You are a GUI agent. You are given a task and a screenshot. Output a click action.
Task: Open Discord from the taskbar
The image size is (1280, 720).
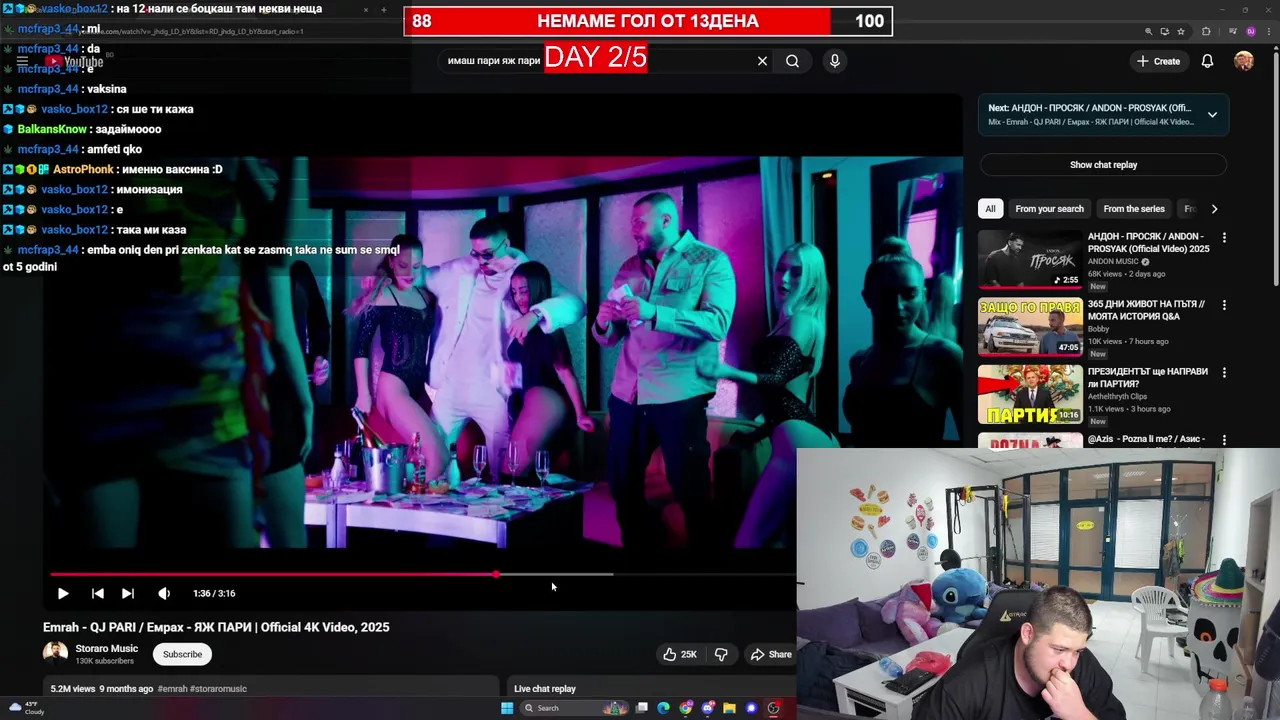click(x=708, y=708)
